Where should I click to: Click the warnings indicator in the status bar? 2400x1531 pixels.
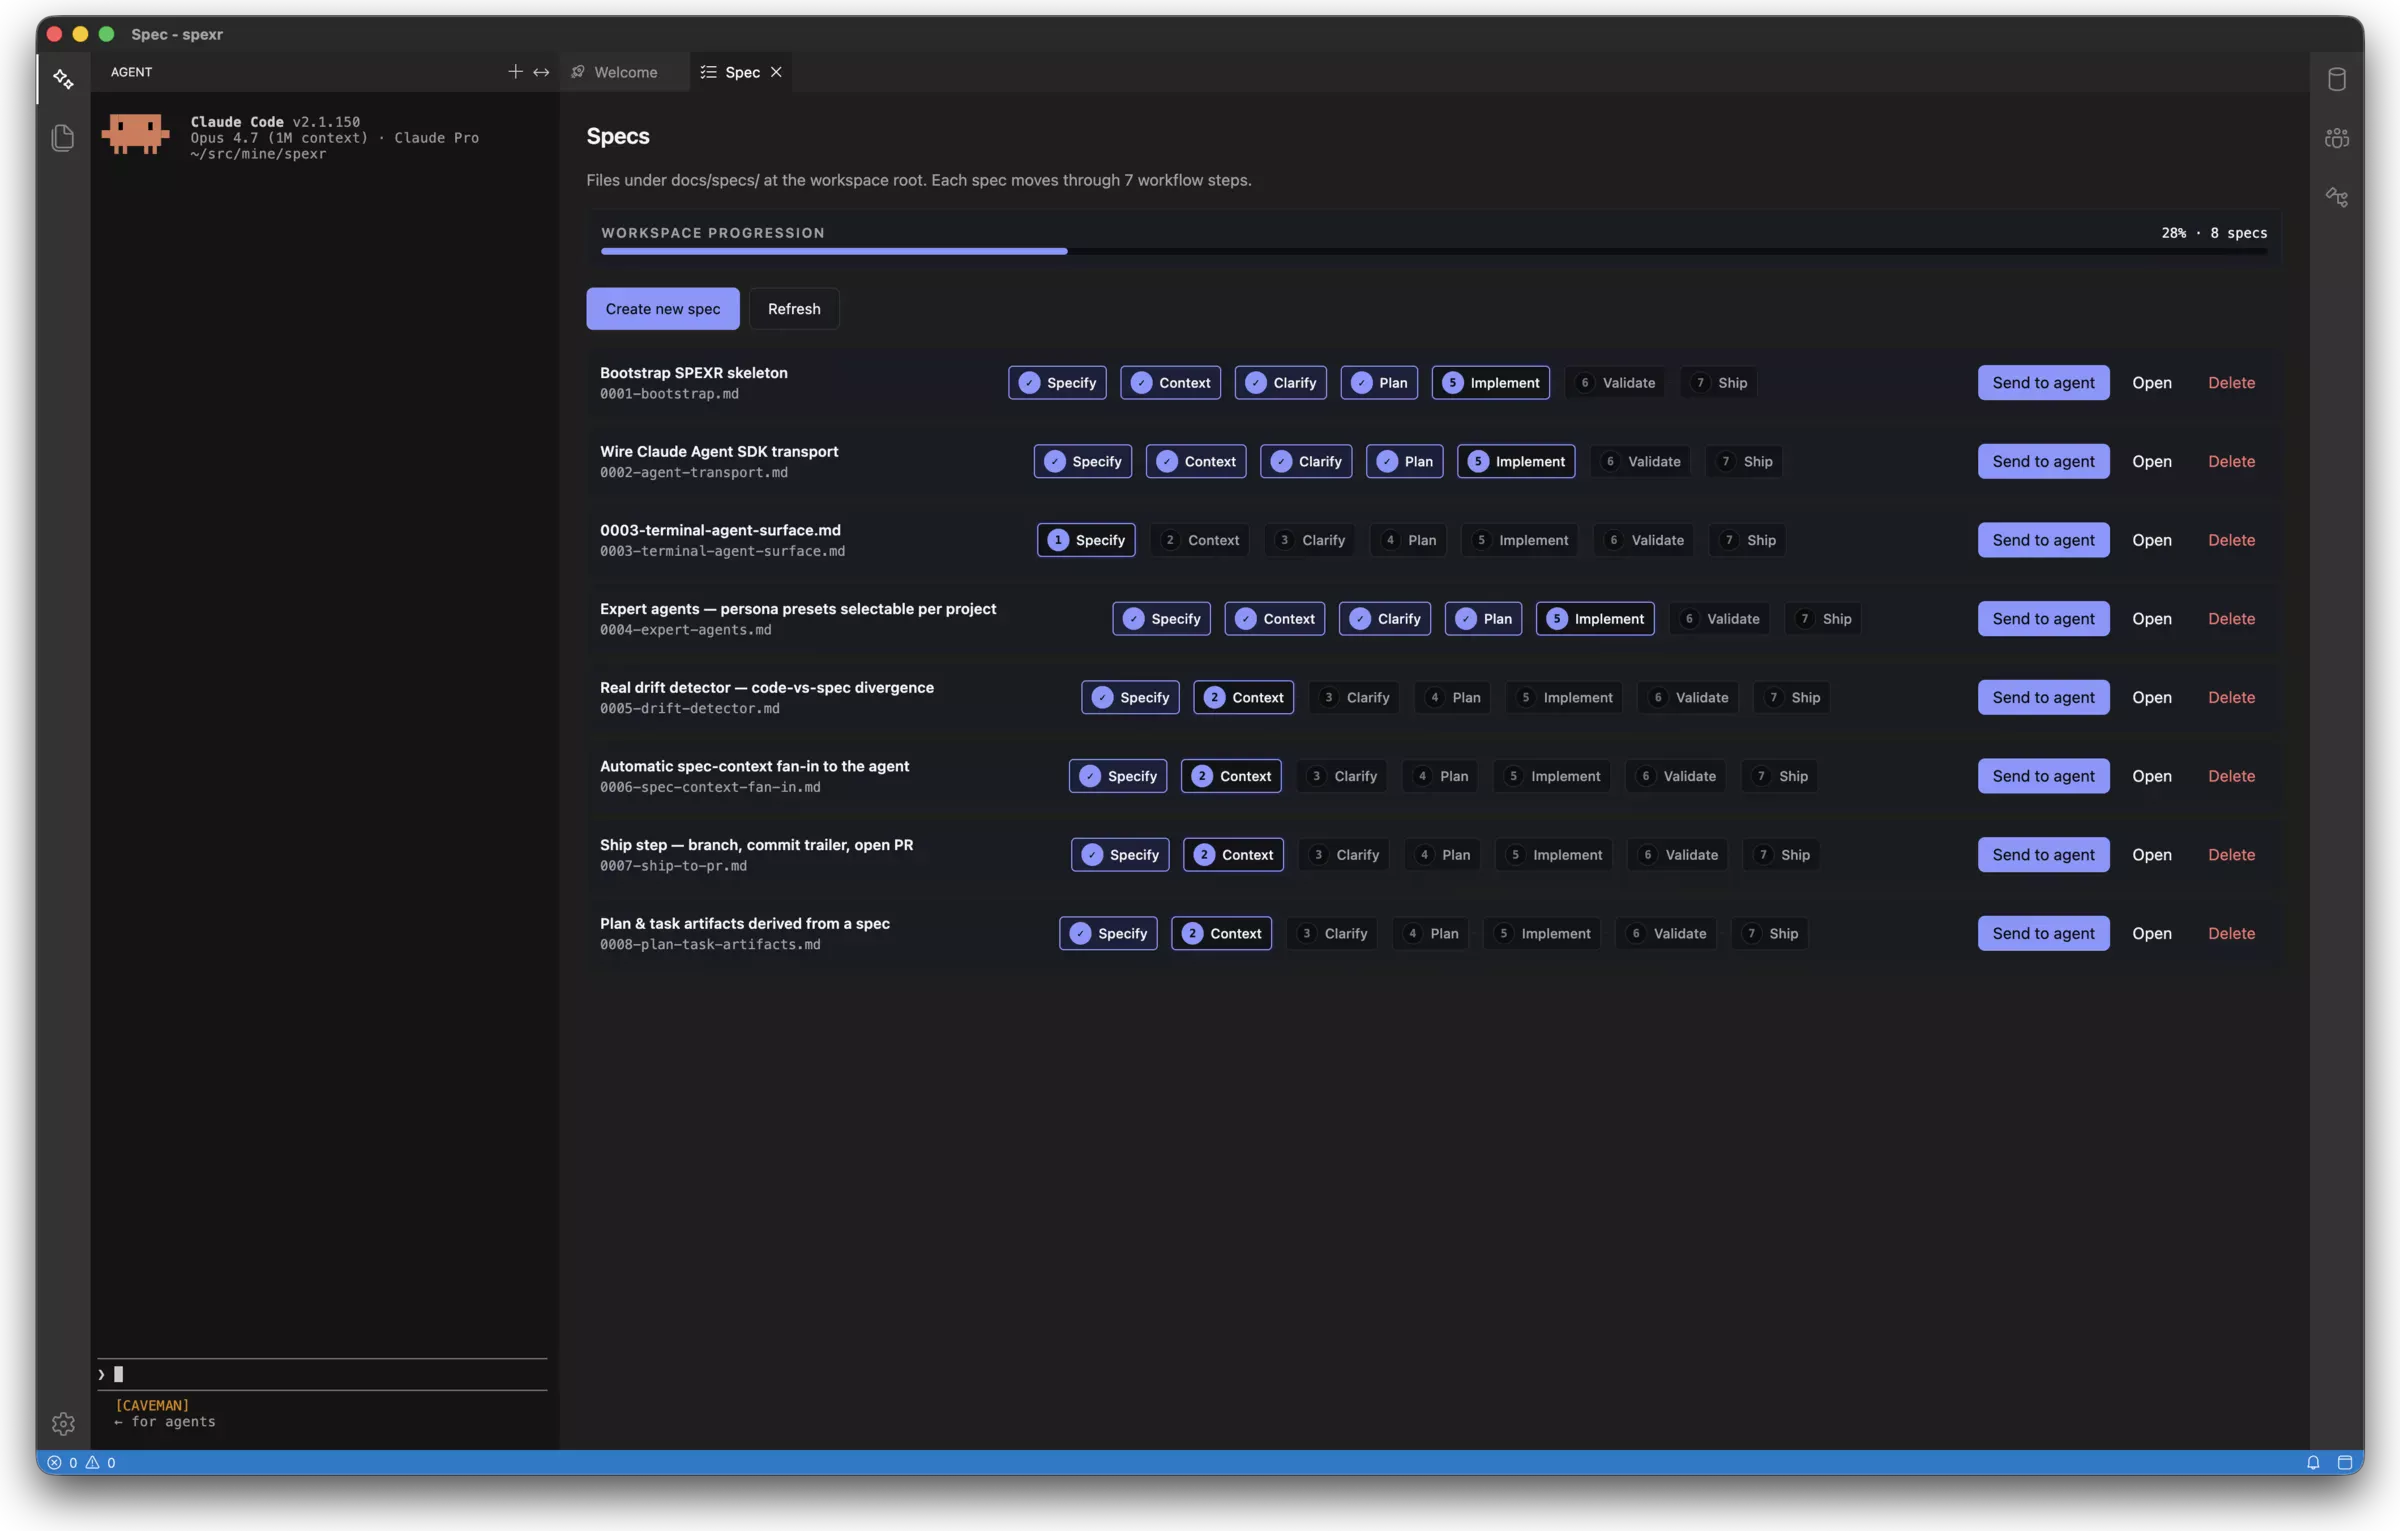pyautogui.click(x=101, y=1462)
